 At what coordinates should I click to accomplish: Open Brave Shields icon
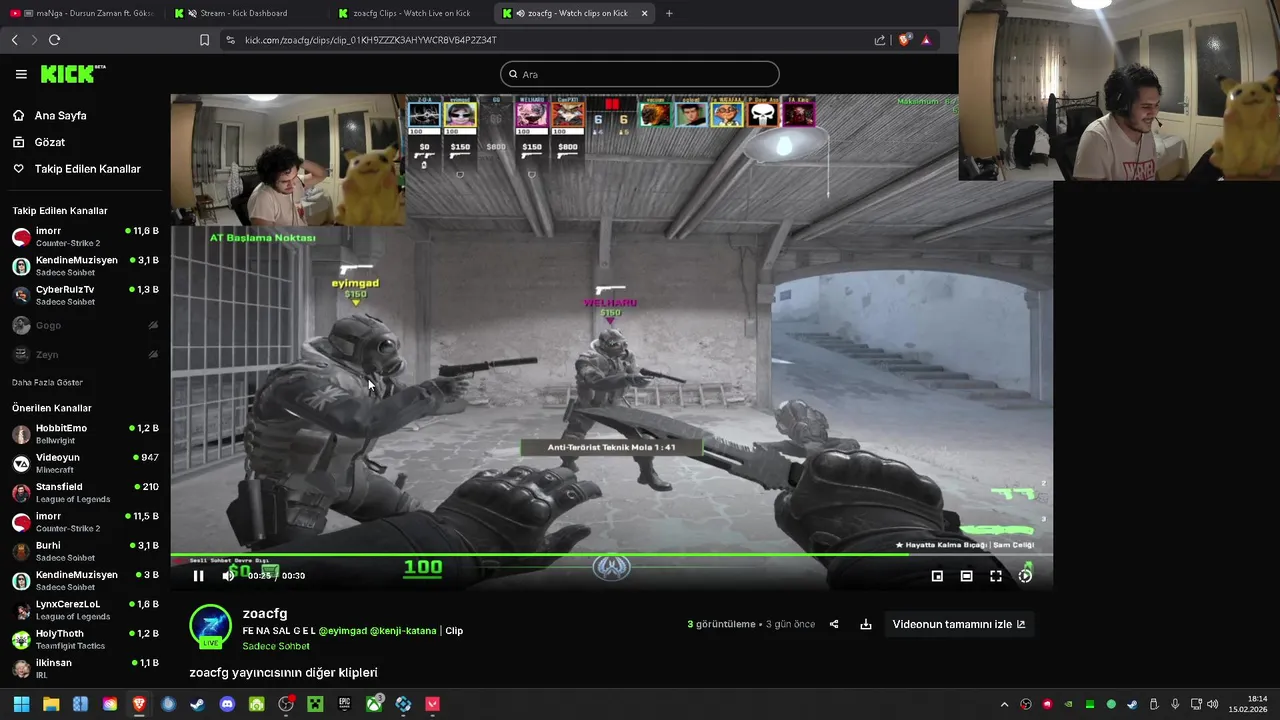905,40
